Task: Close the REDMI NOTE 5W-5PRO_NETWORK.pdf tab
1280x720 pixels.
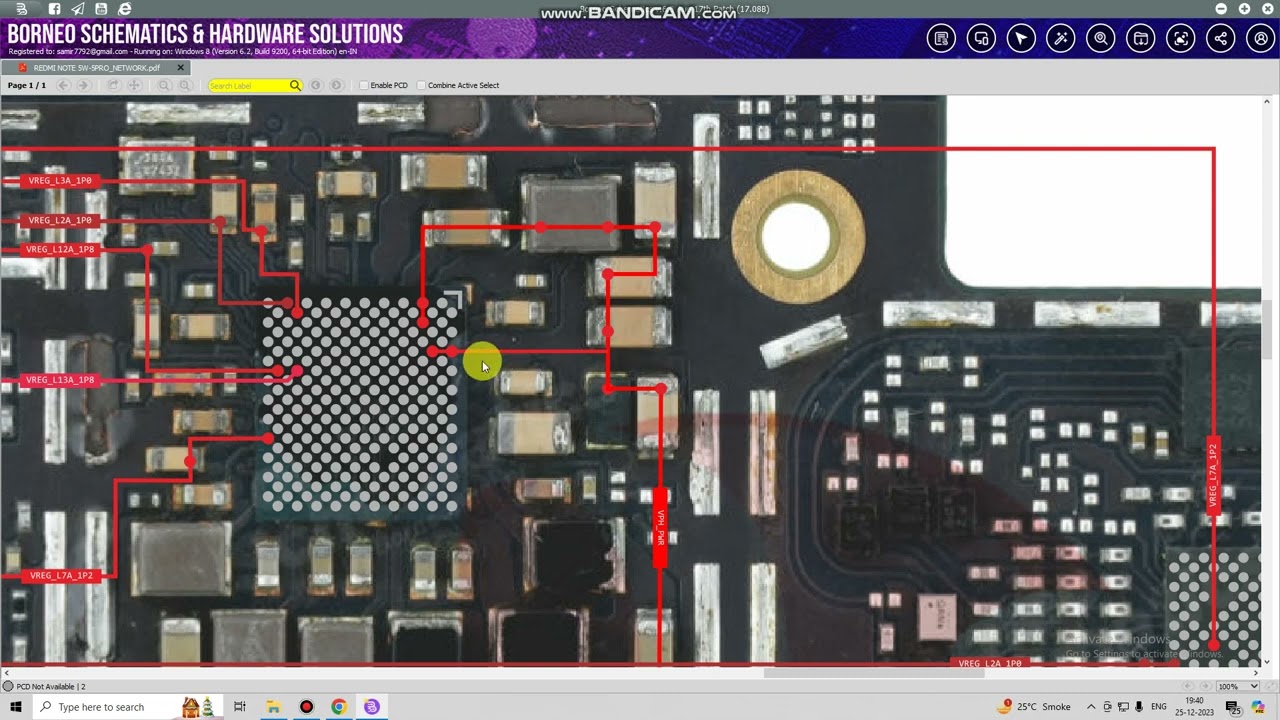Action: pos(181,68)
